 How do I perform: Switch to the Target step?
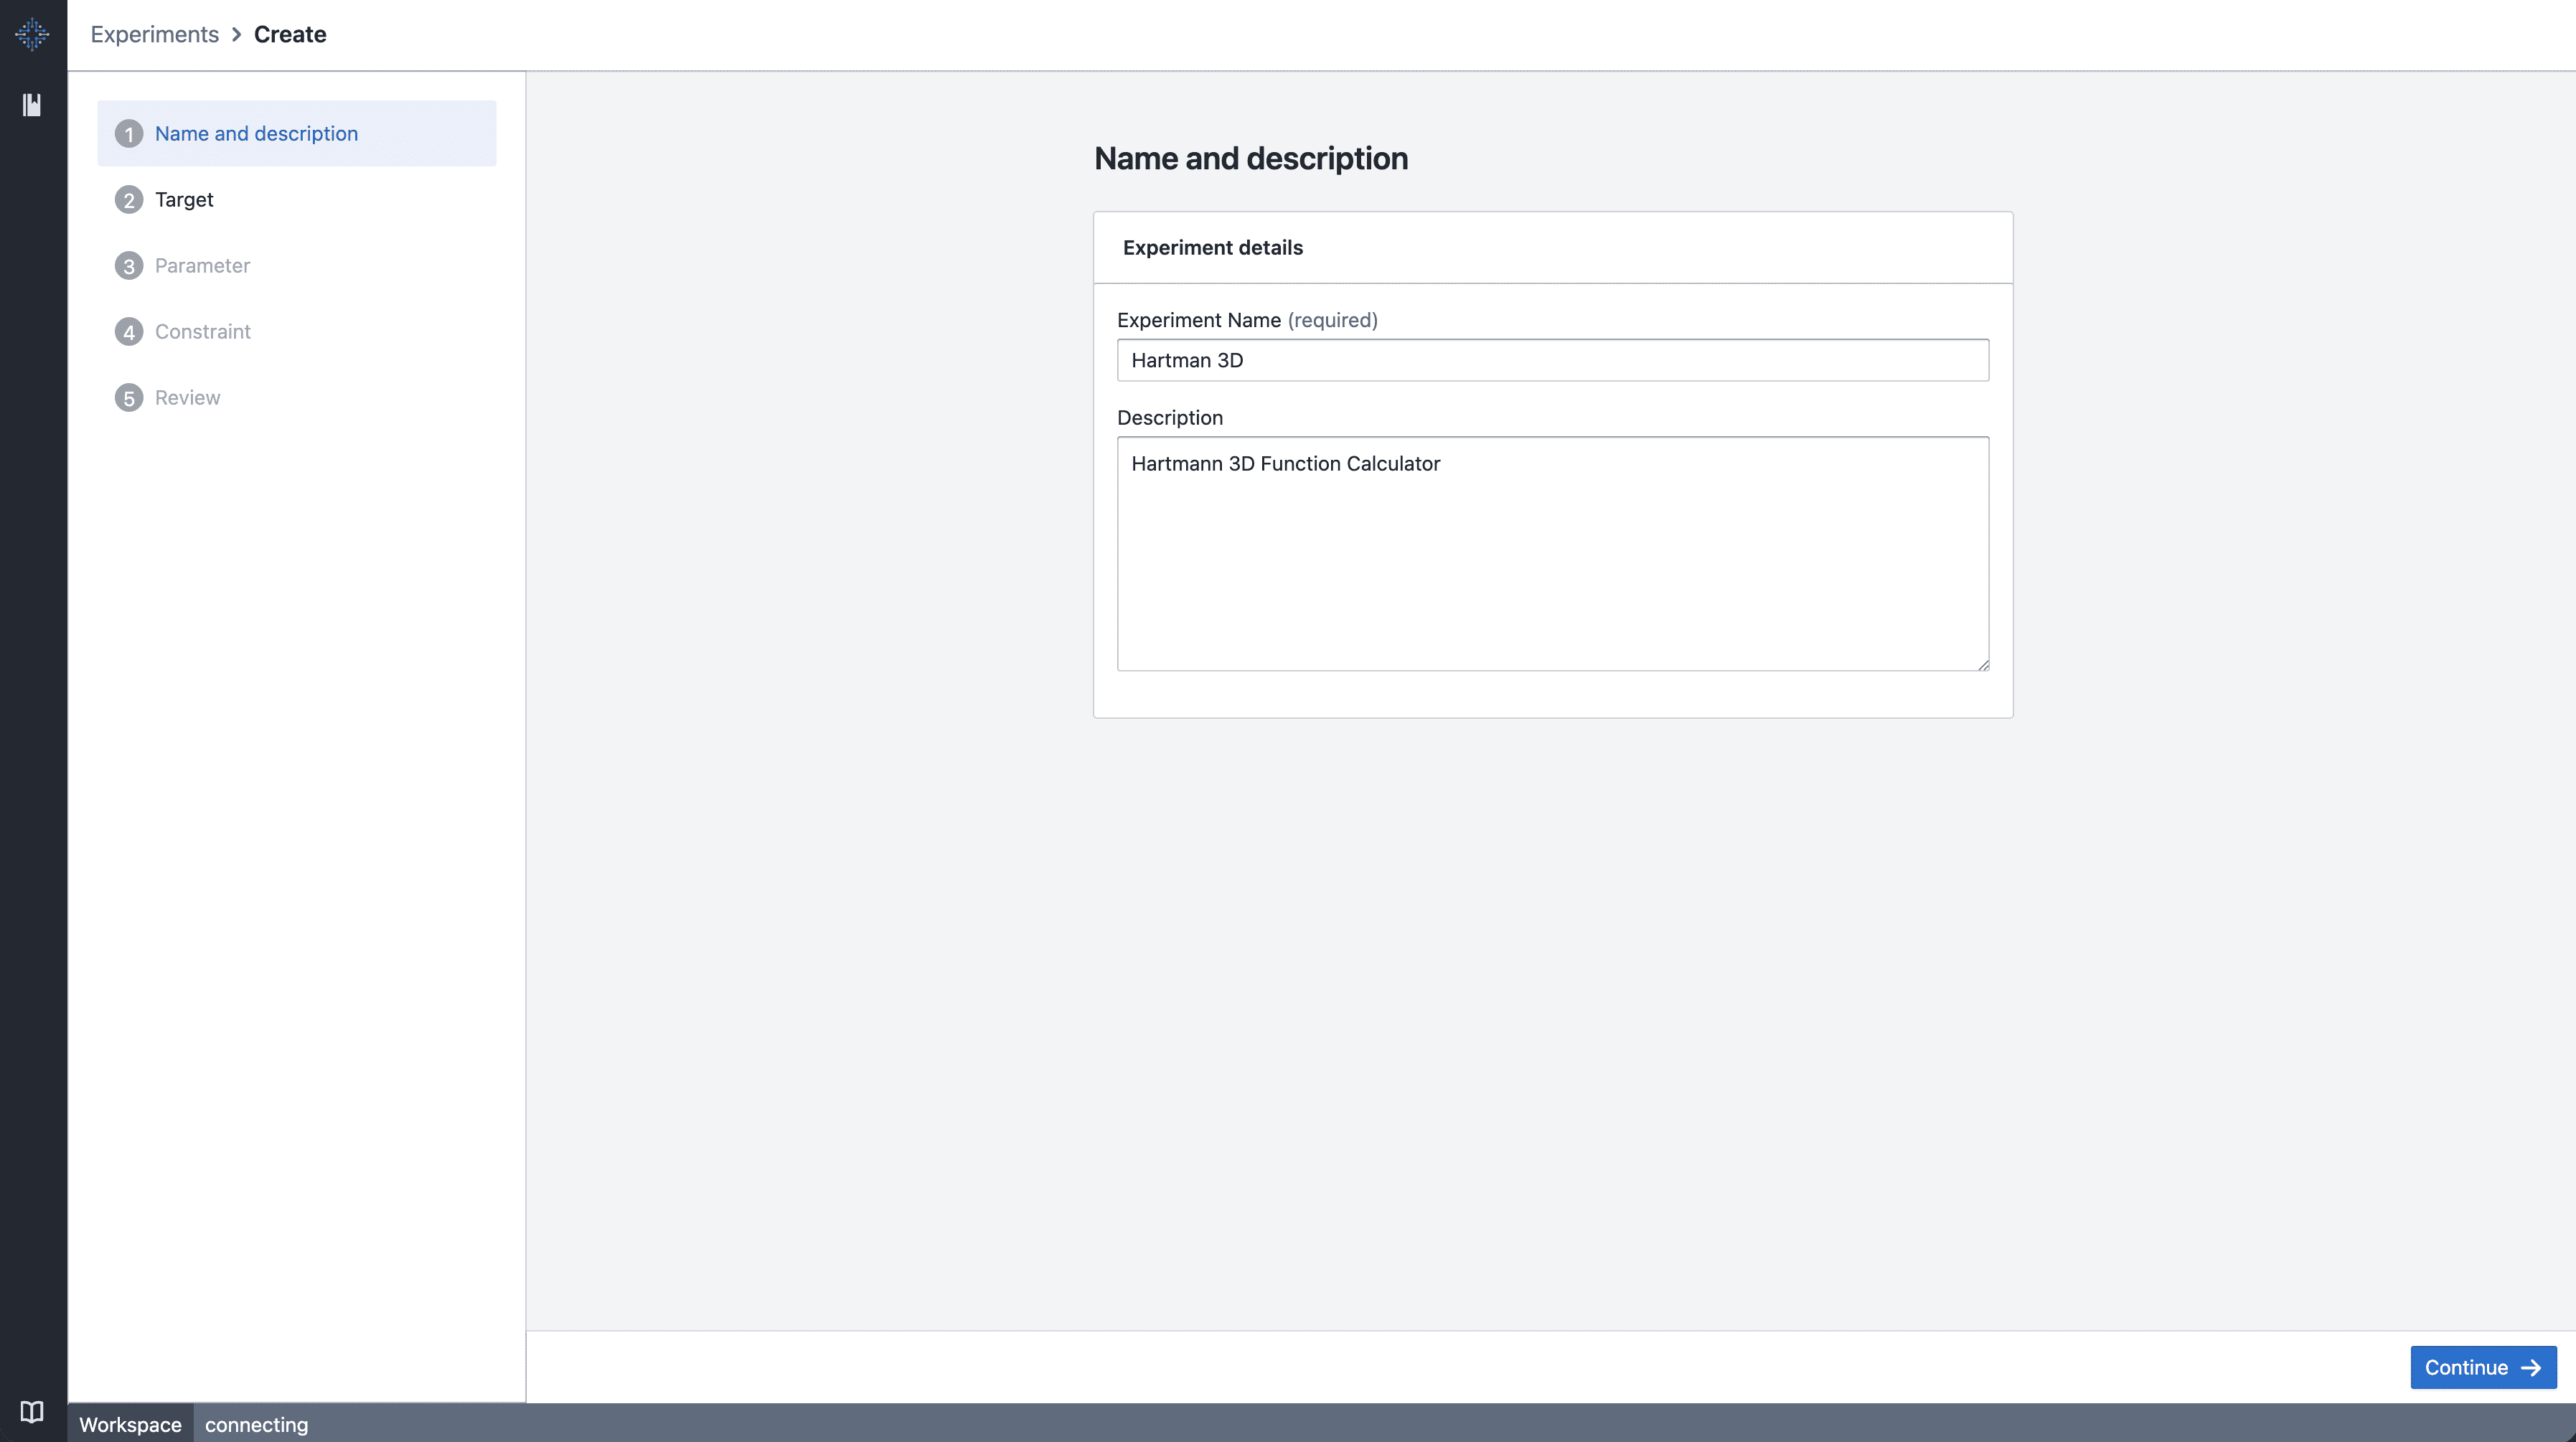click(184, 200)
